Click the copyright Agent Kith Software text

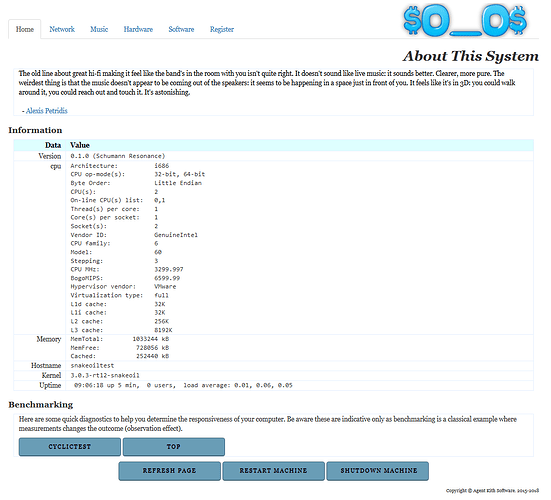click(x=492, y=491)
